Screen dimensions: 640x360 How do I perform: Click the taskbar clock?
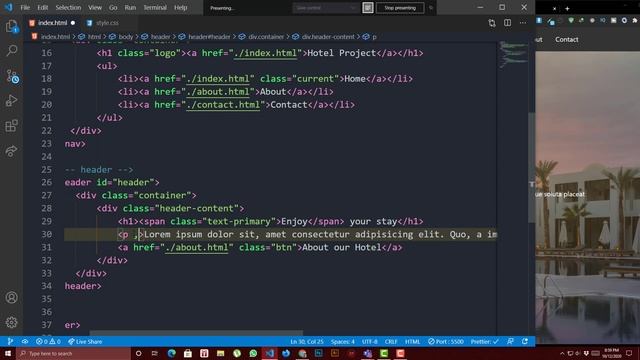[612, 353]
